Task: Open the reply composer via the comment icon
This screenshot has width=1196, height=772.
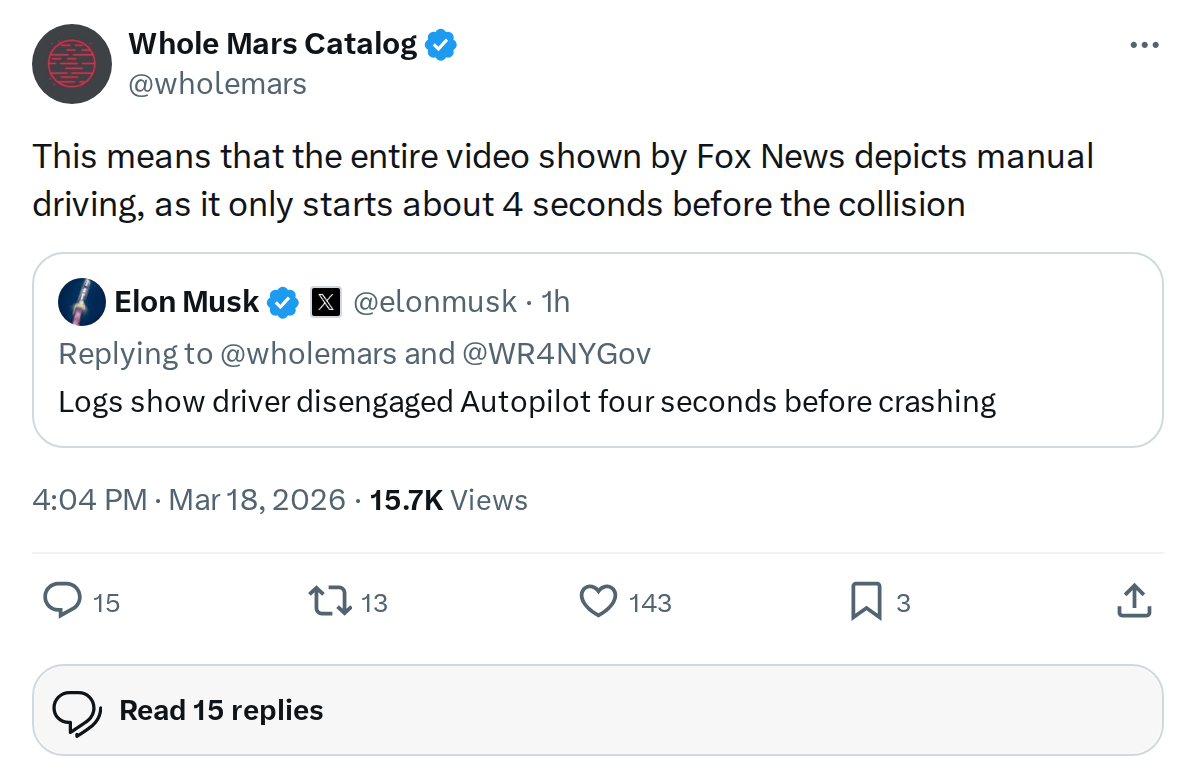Action: click(x=62, y=601)
